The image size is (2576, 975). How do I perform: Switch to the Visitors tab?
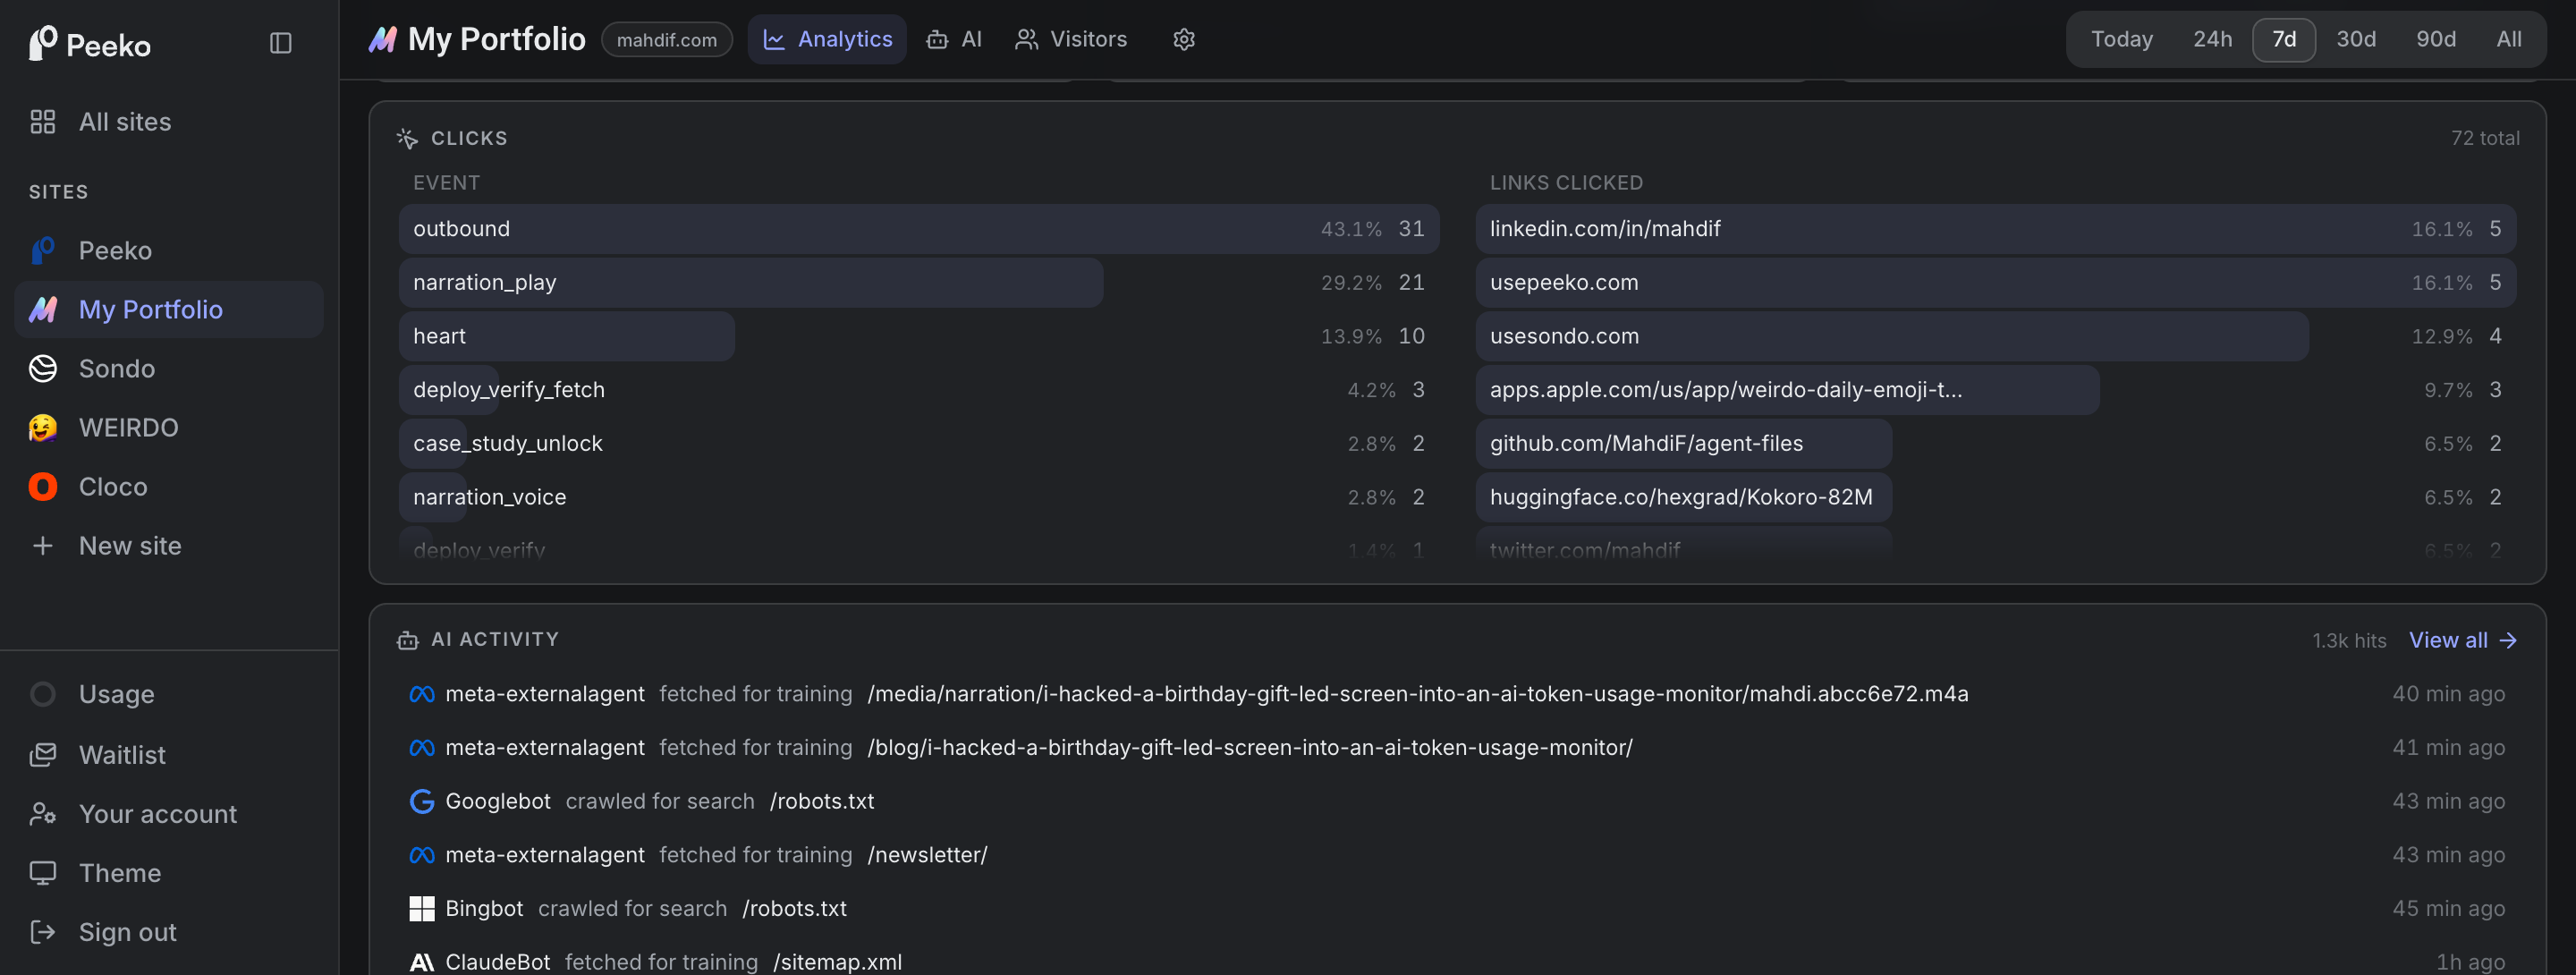1071,39
